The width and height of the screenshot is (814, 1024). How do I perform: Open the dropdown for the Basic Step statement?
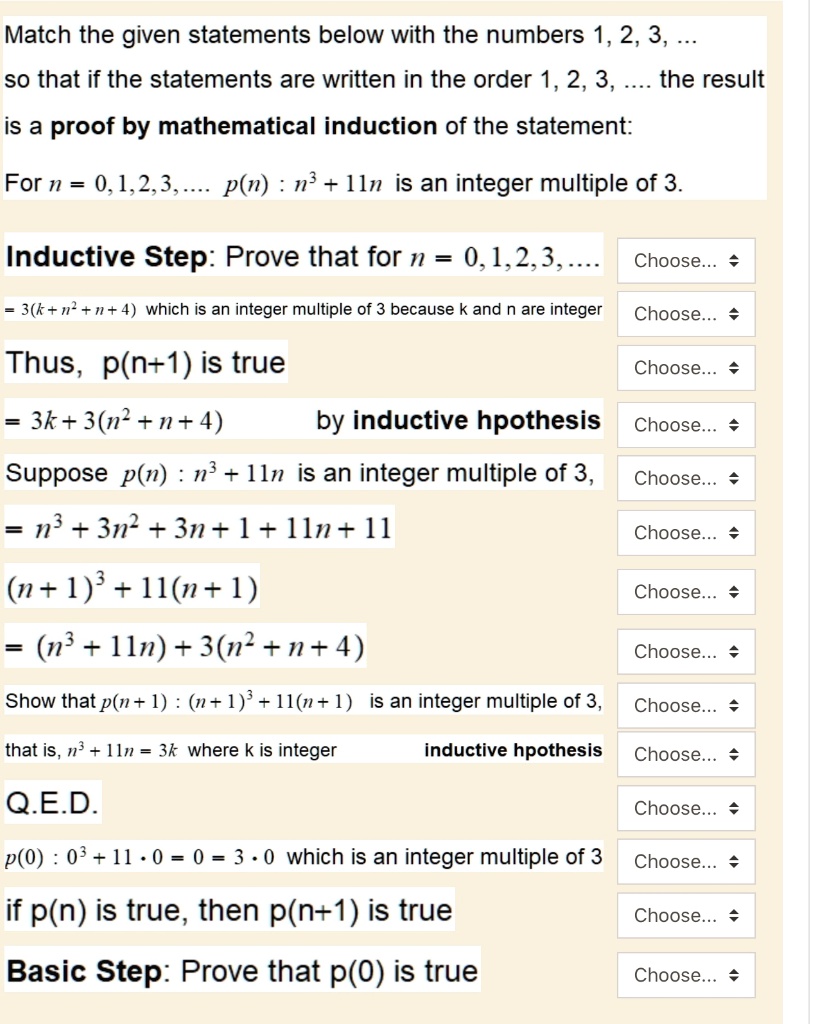click(685, 975)
